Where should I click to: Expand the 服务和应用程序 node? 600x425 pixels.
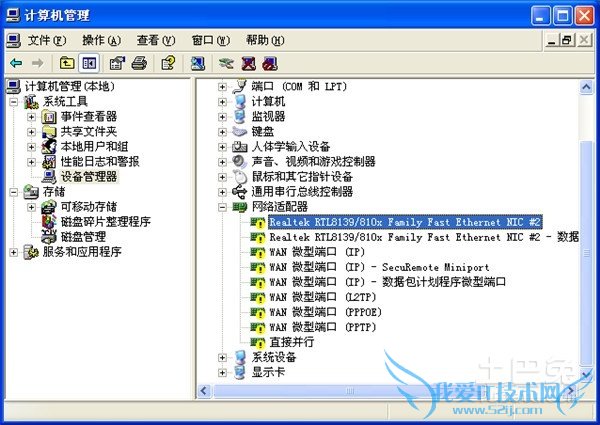click(x=13, y=252)
